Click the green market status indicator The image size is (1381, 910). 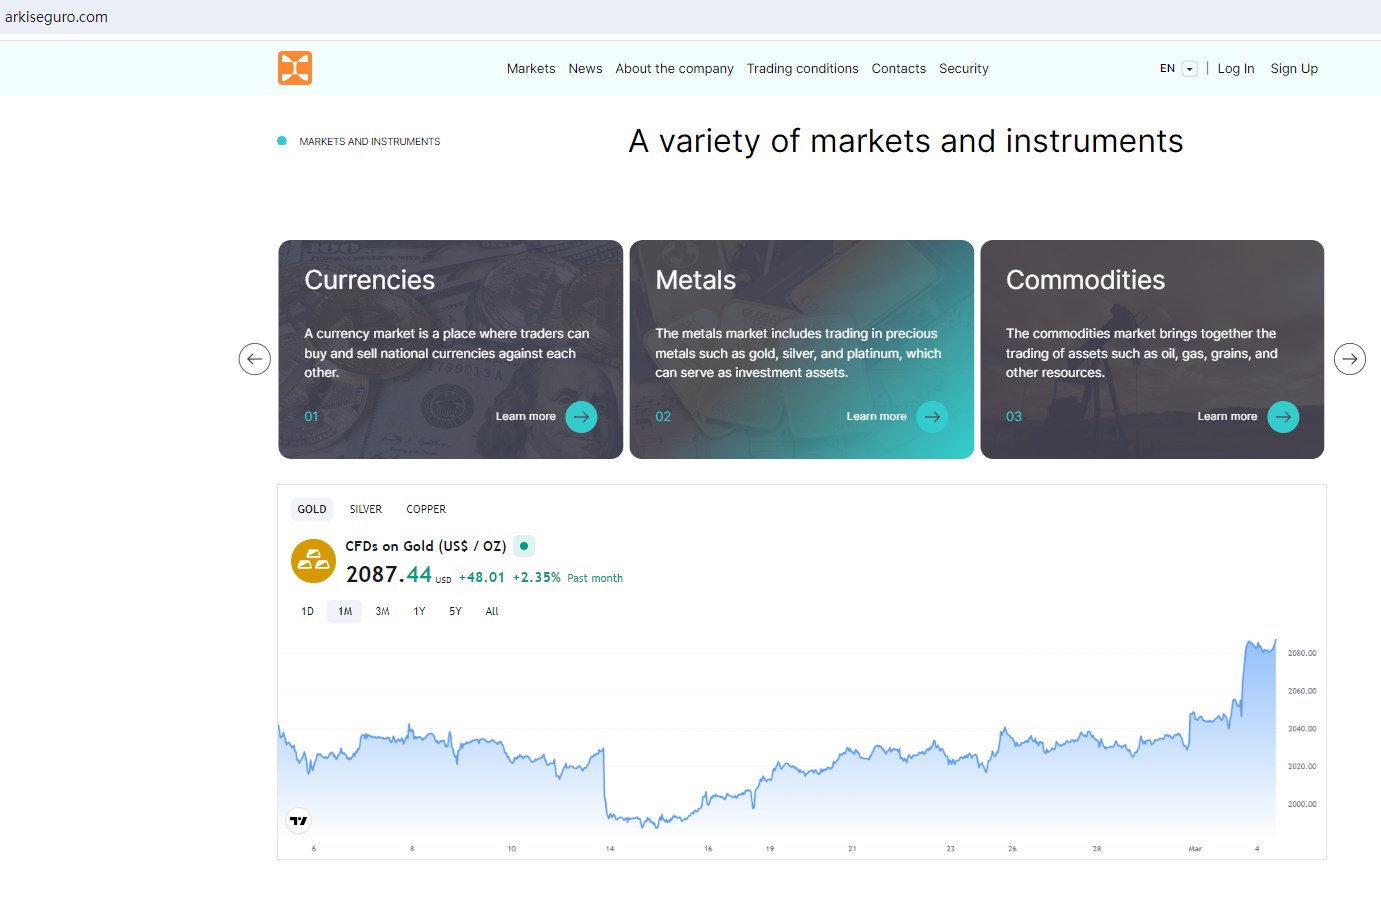coord(524,546)
